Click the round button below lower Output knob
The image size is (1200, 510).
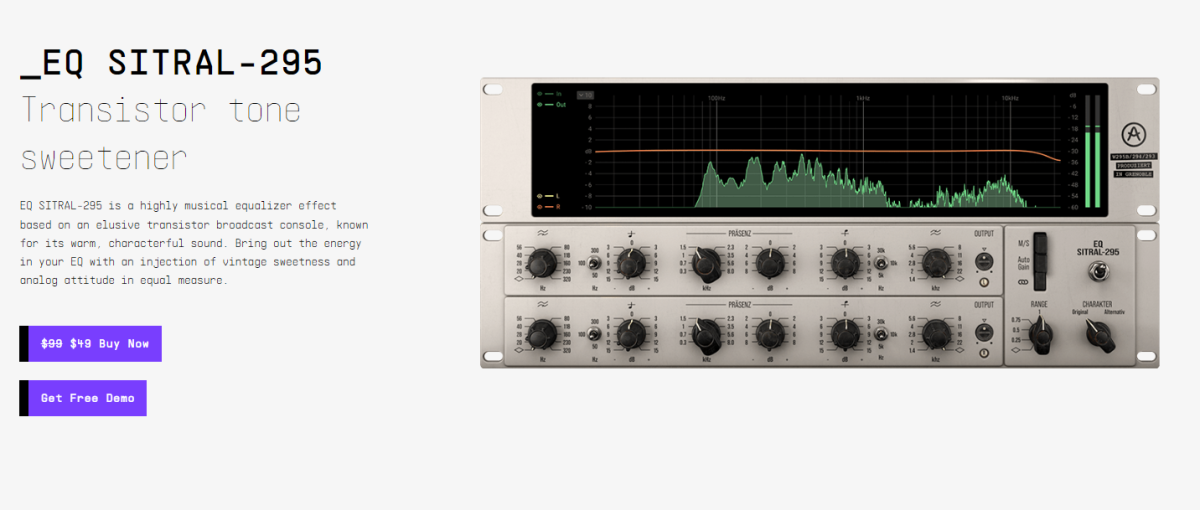pos(984,353)
